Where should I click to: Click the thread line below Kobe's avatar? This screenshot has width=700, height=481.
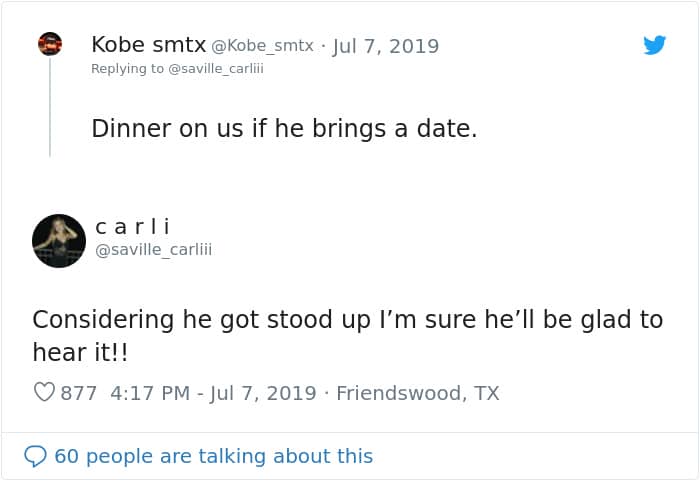(50, 110)
